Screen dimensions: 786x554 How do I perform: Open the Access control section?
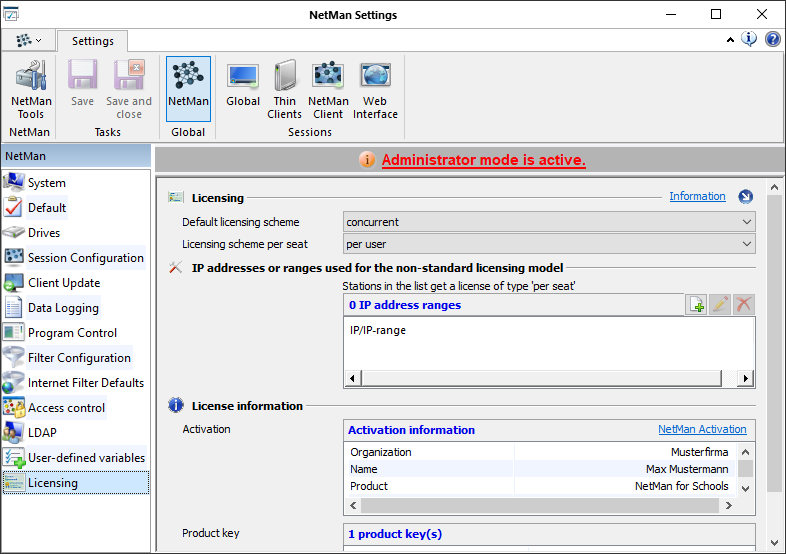(x=67, y=408)
